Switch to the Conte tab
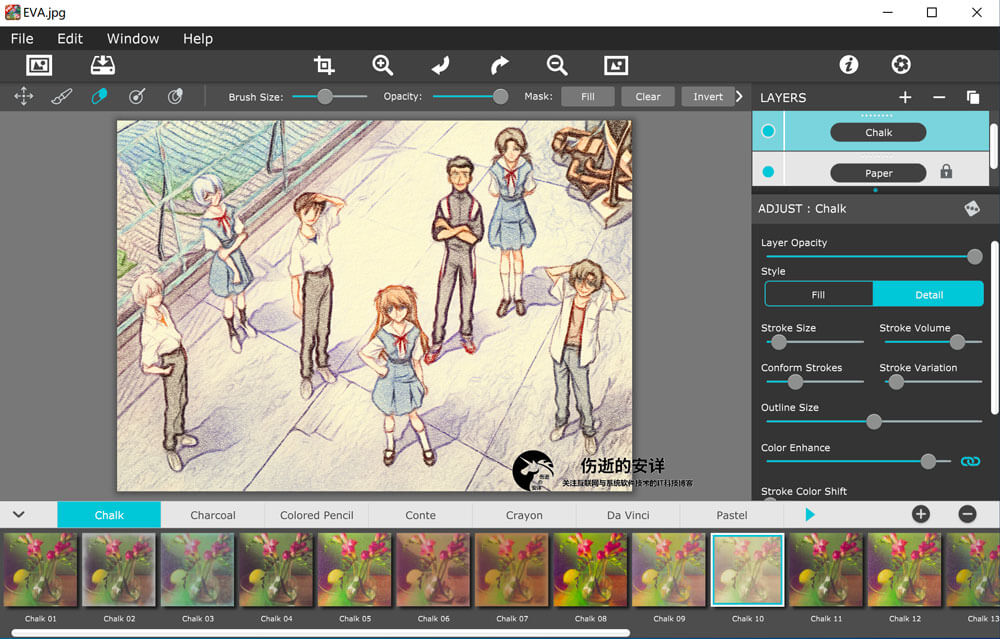Screen dimensions: 1000x639 point(420,515)
